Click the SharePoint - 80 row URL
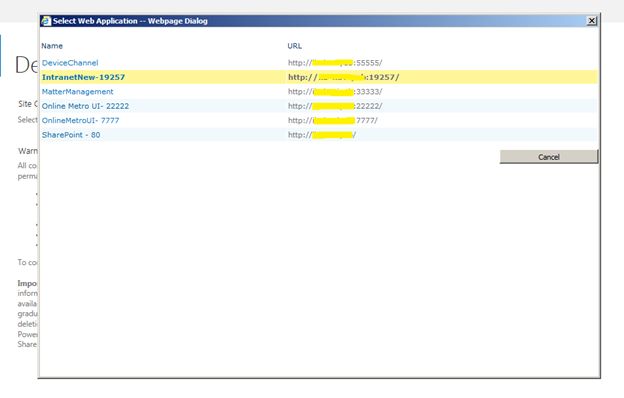The width and height of the screenshot is (624, 398). click(322, 135)
